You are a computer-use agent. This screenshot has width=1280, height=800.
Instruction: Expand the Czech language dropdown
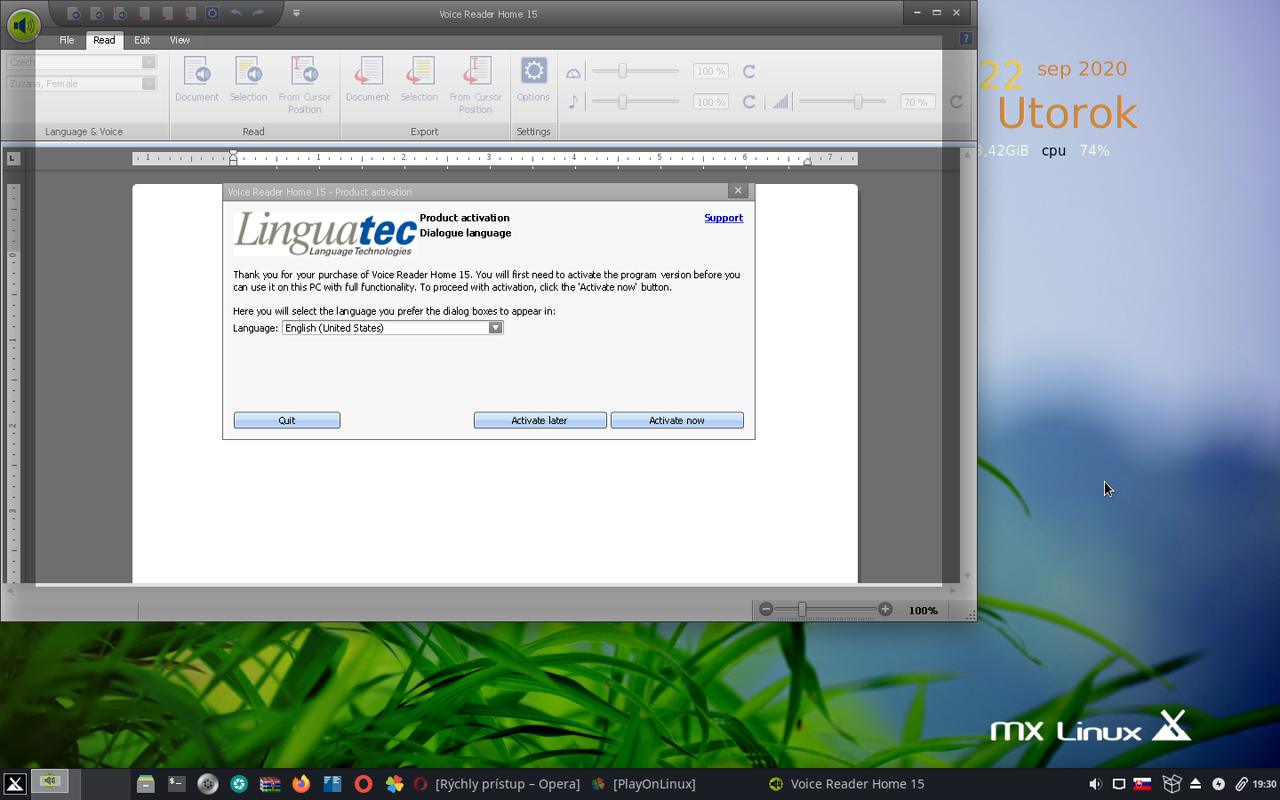(149, 62)
